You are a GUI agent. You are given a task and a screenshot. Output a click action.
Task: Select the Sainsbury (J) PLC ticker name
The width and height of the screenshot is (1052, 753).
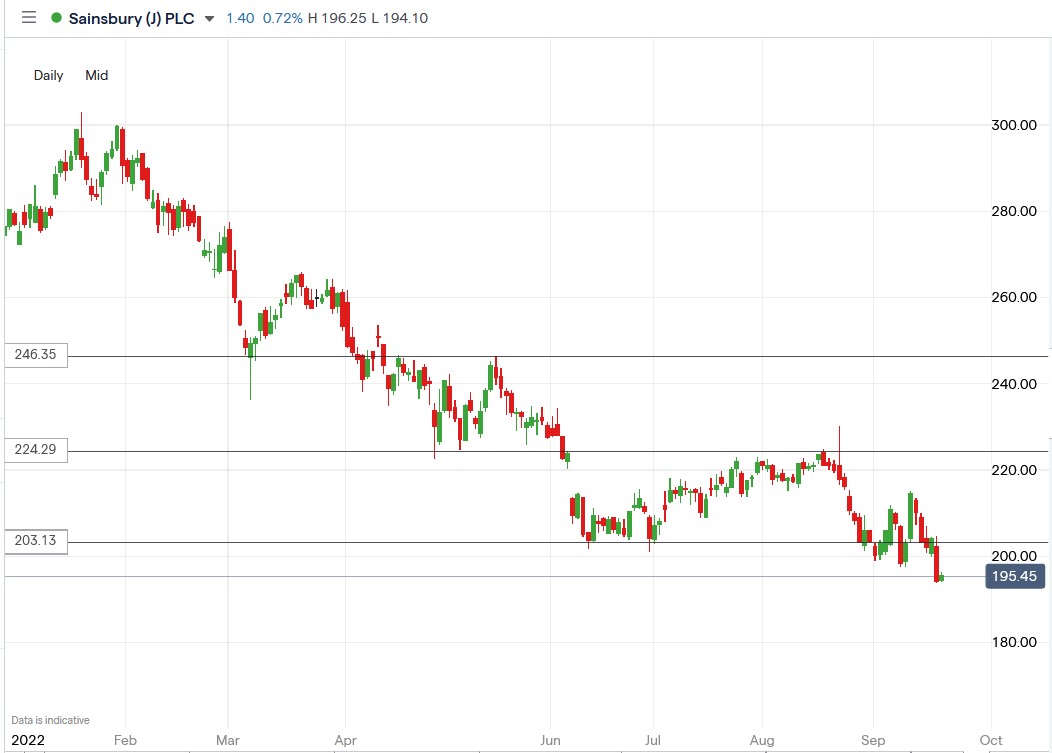coord(130,18)
